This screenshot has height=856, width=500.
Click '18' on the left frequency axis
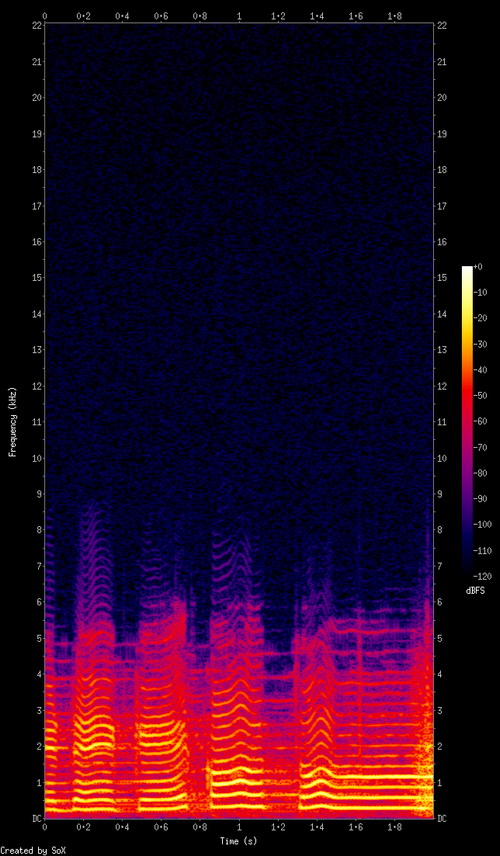[35, 170]
